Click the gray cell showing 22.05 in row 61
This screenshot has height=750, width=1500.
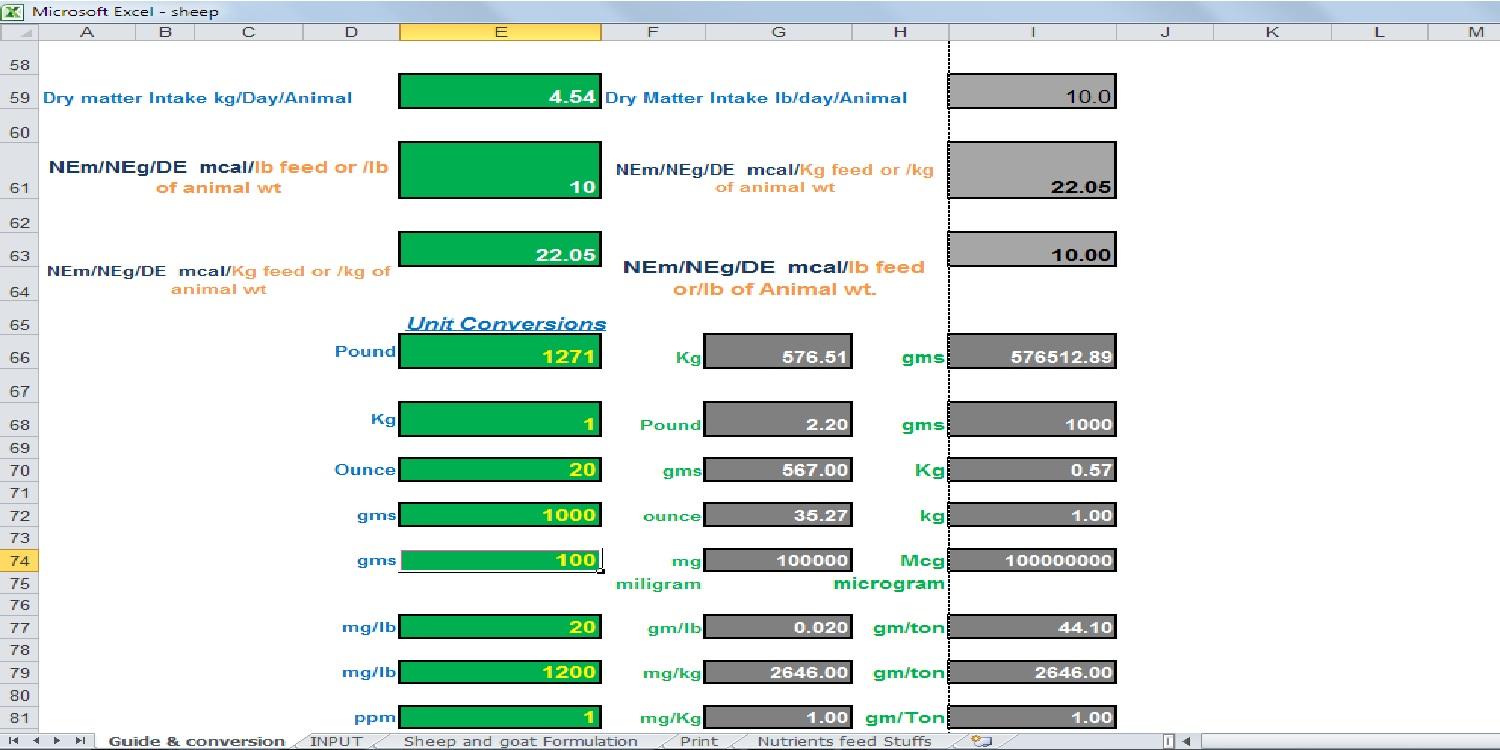(x=1032, y=170)
